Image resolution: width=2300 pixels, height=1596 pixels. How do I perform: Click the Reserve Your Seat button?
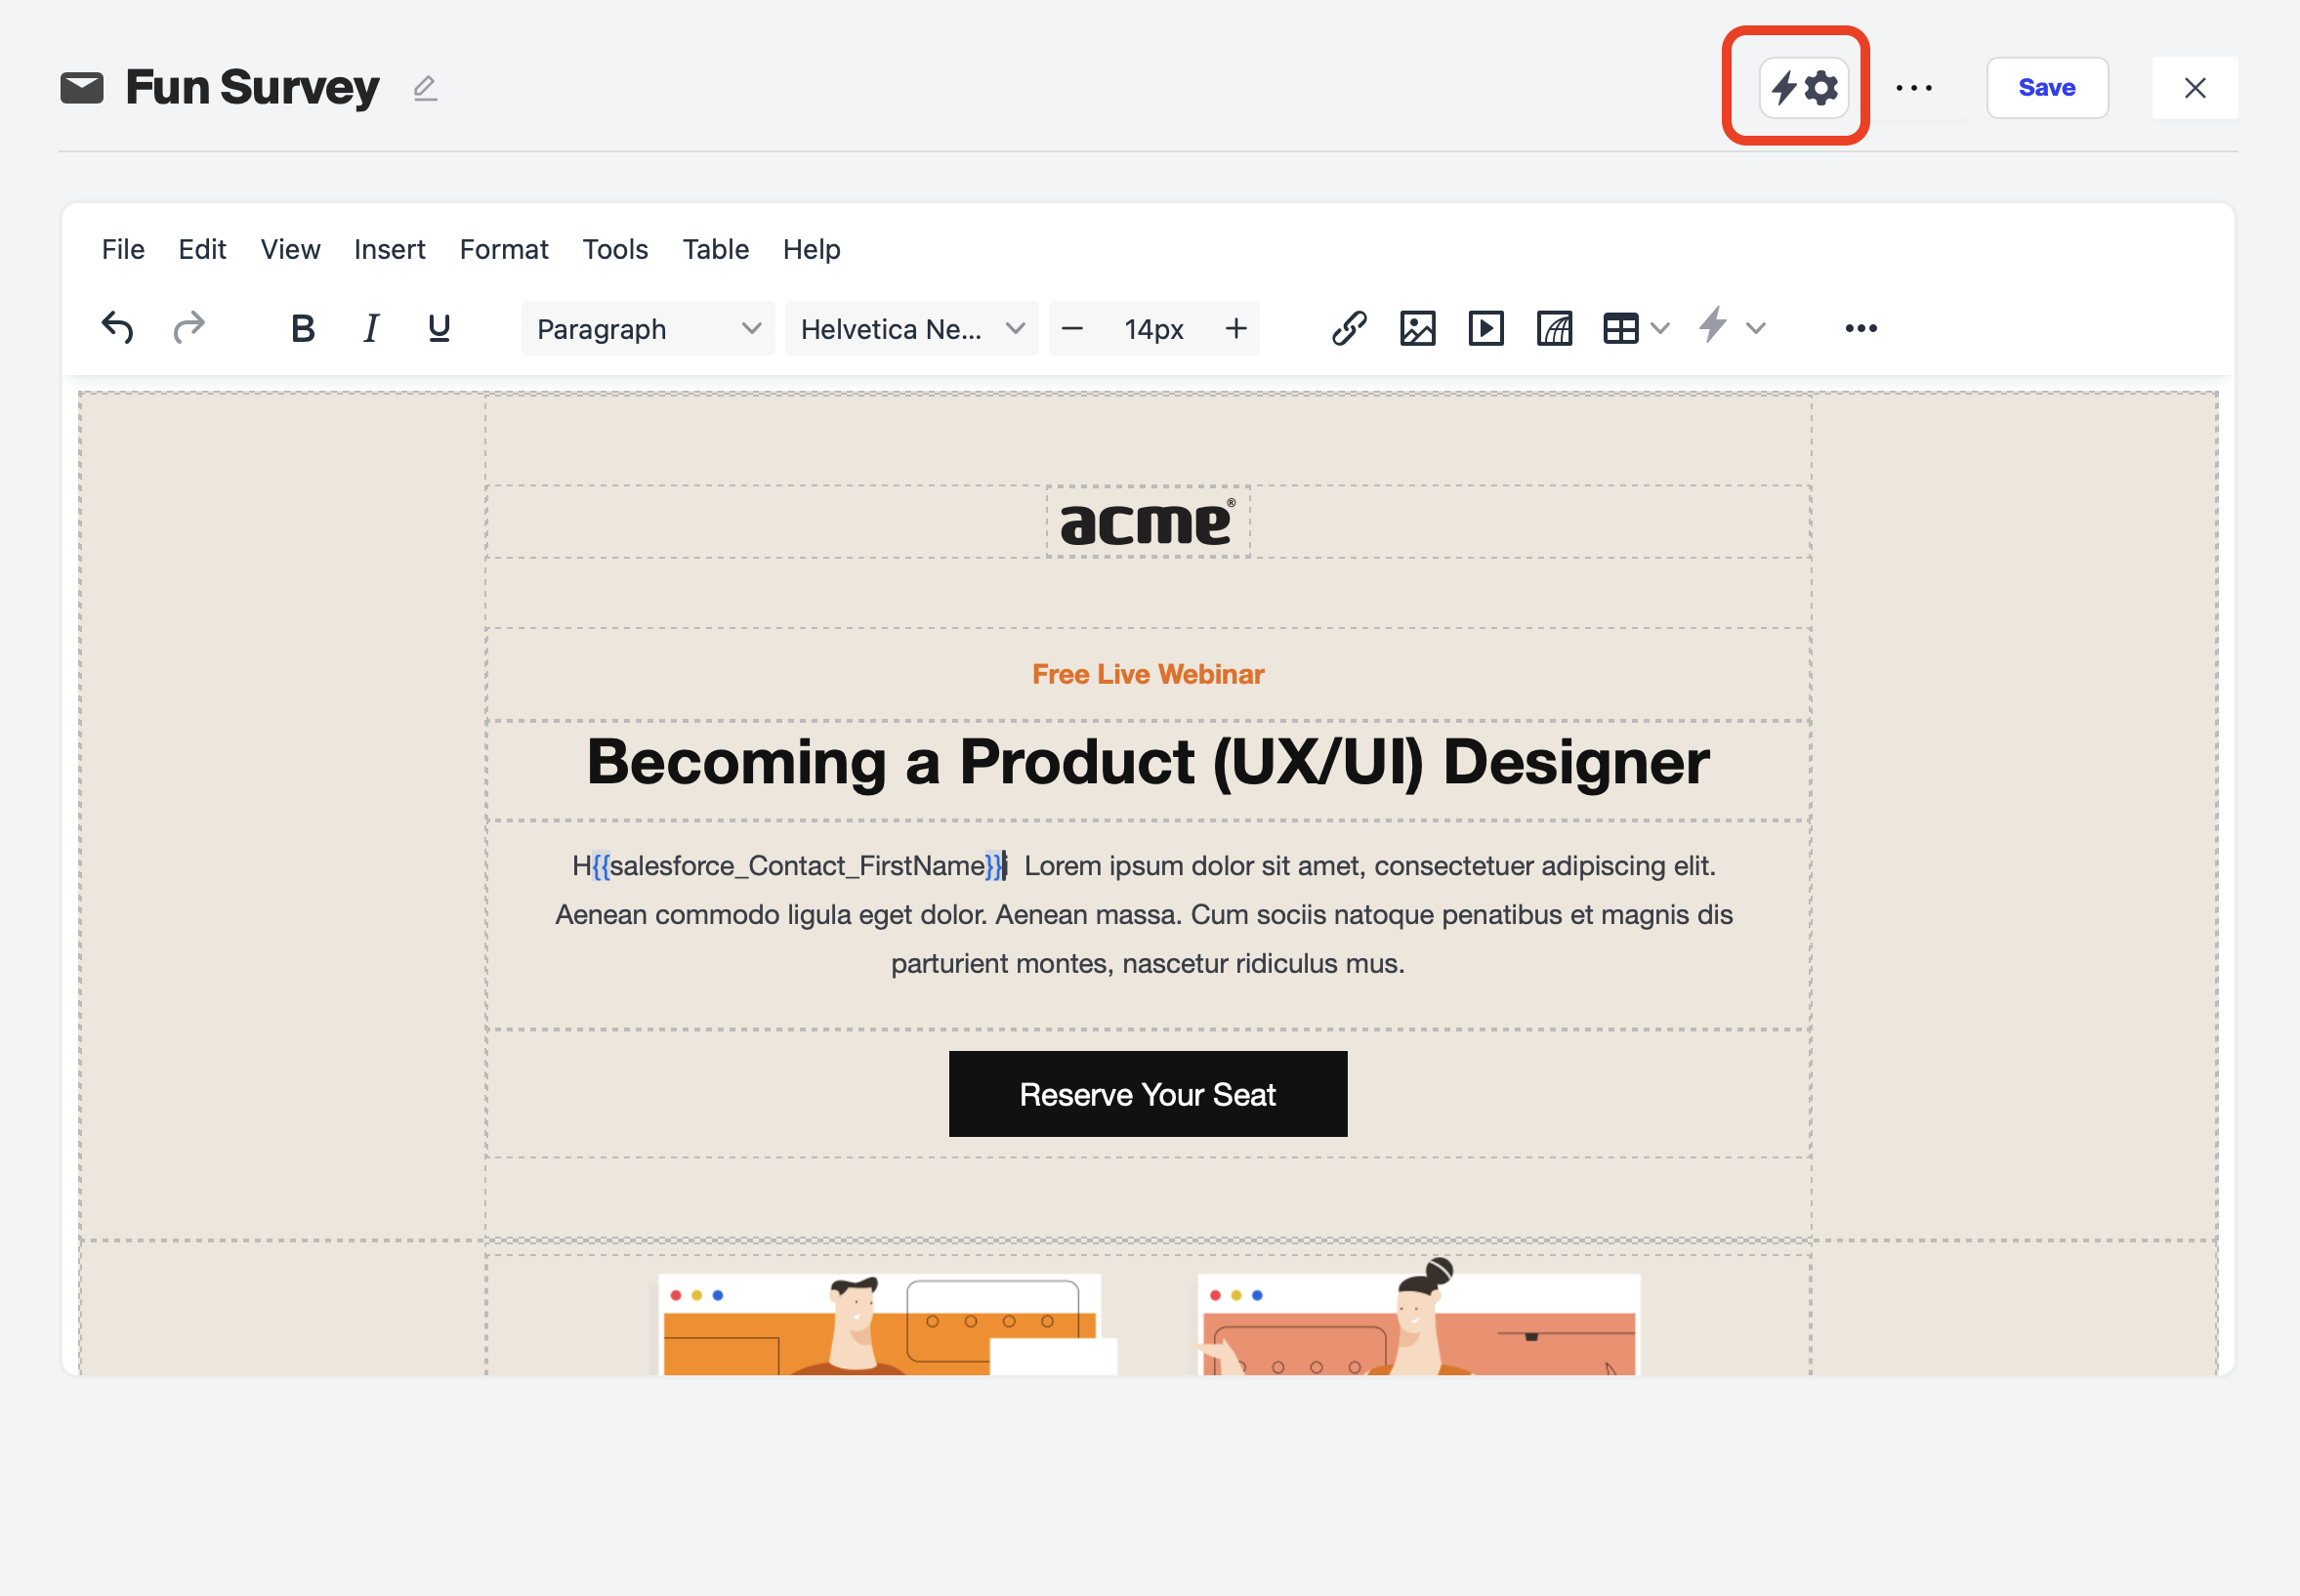(x=1147, y=1093)
